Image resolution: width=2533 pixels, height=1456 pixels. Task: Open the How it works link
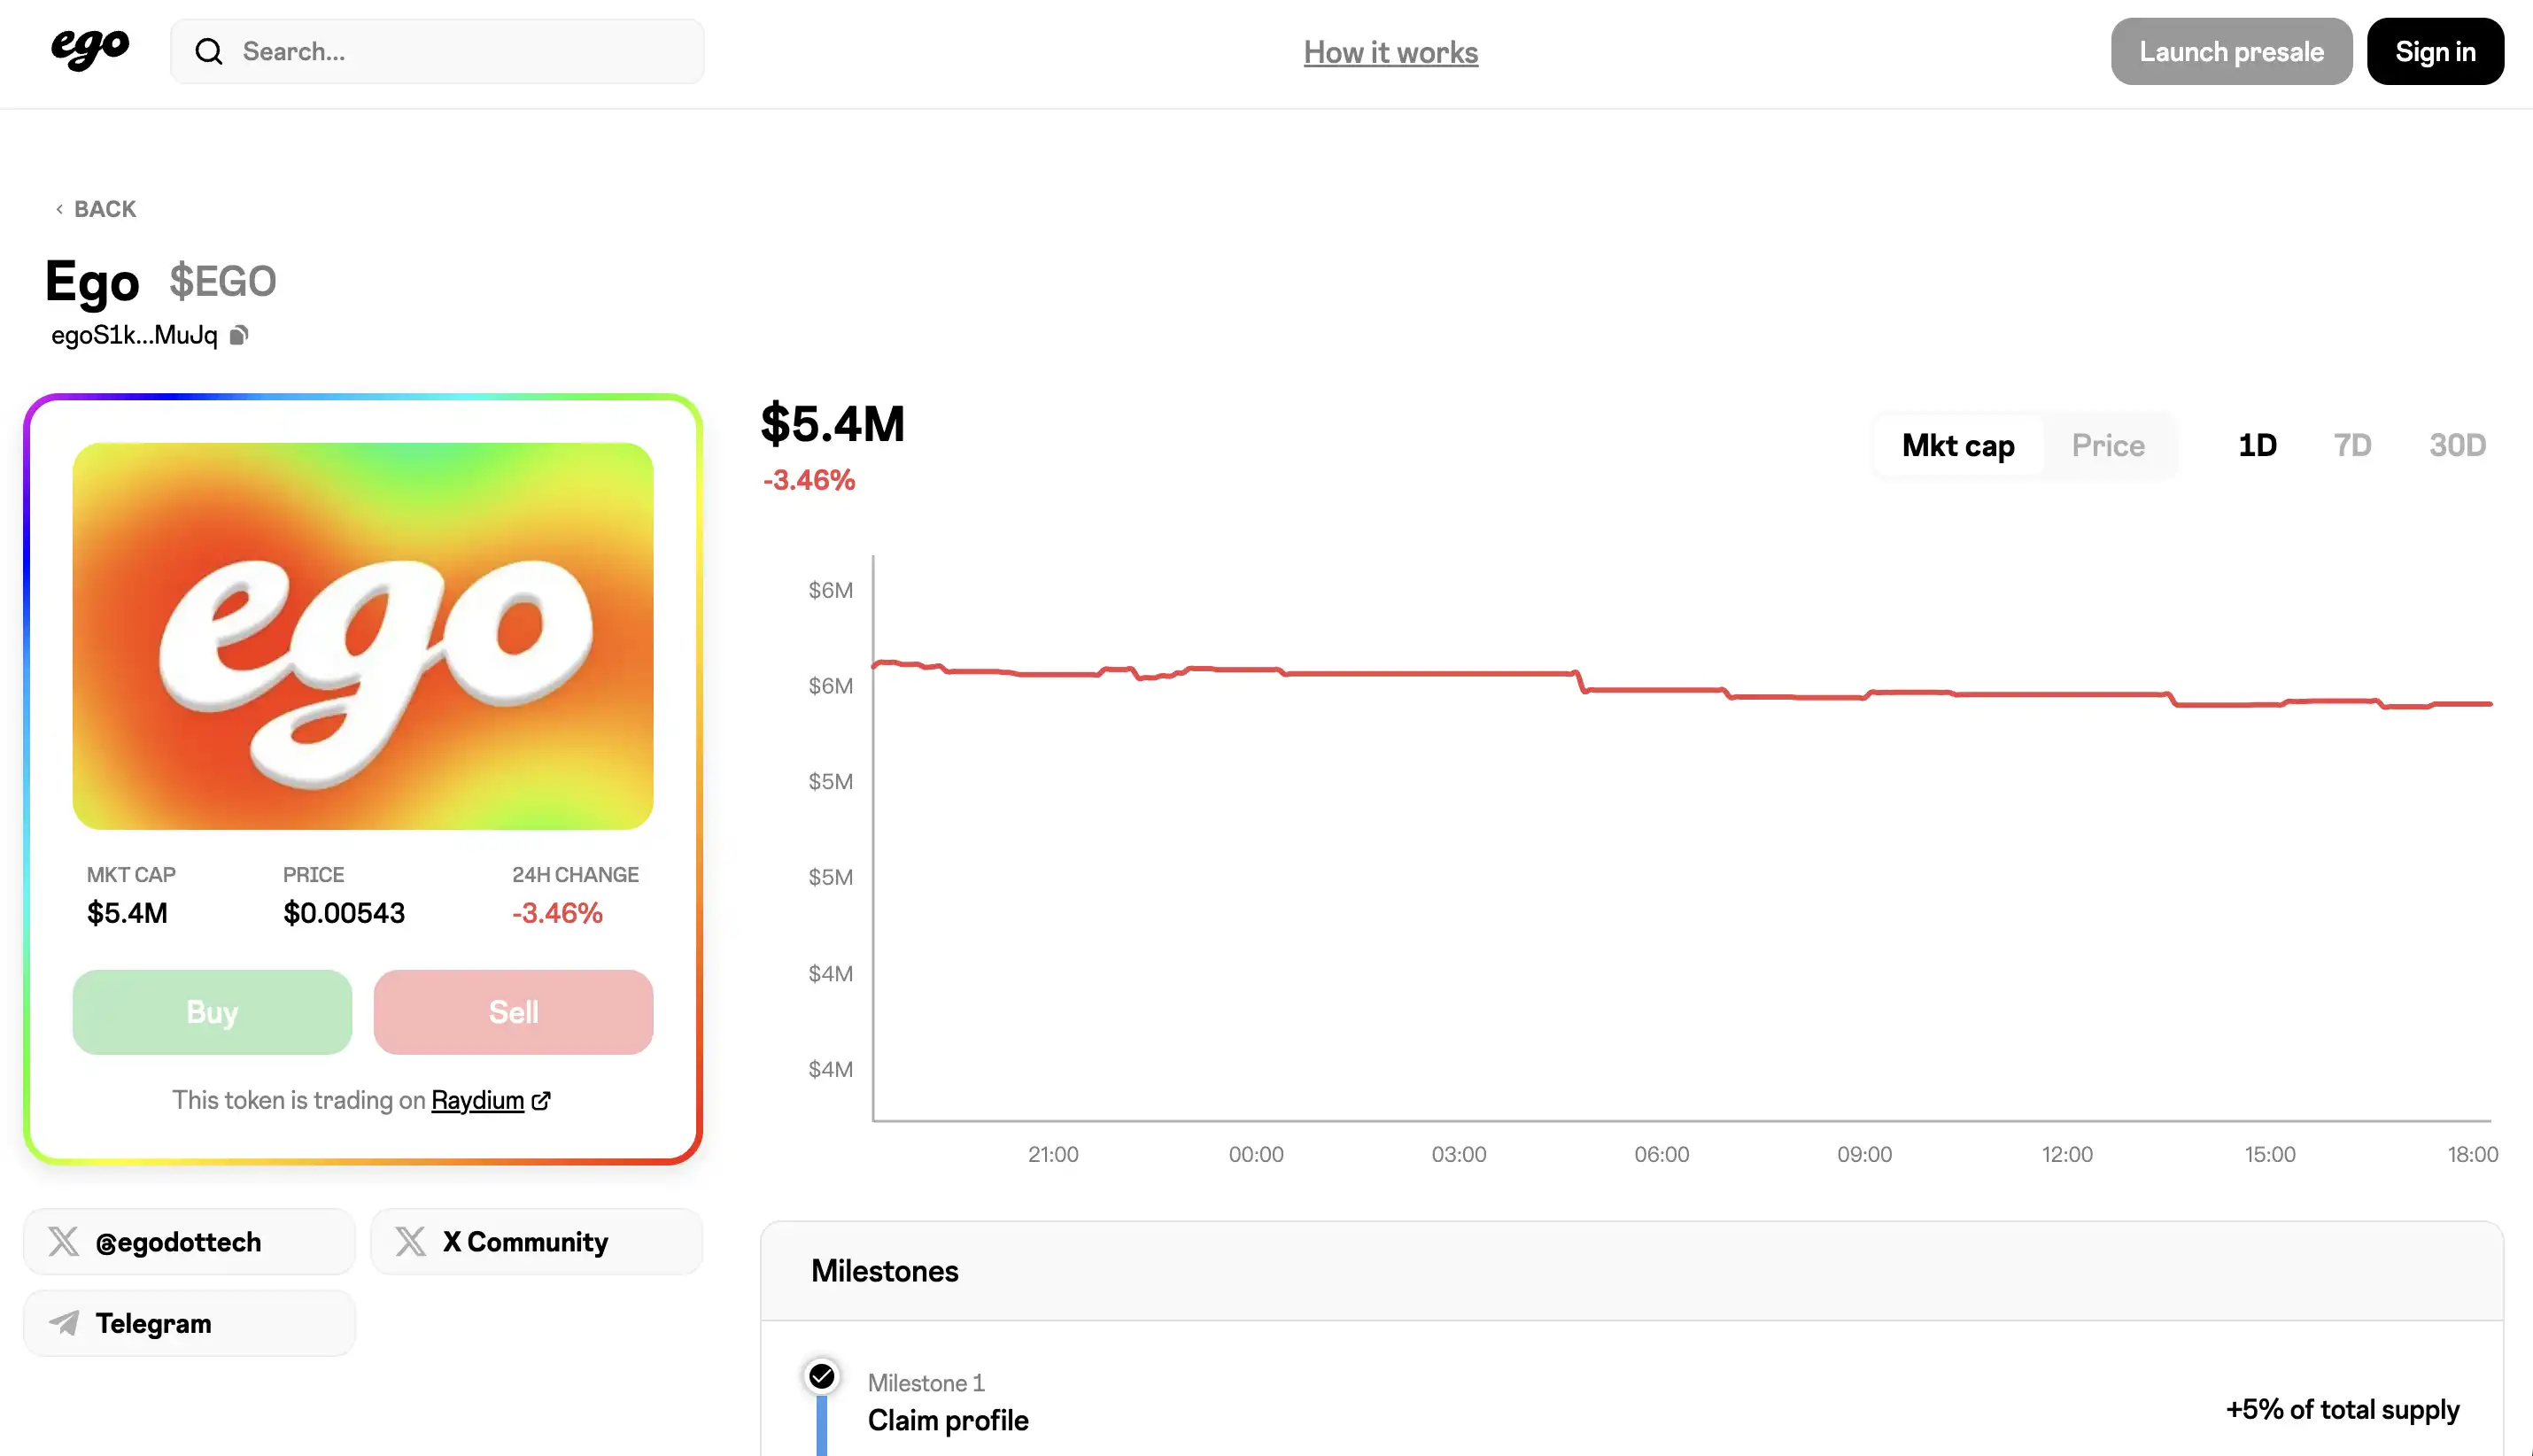point(1390,52)
